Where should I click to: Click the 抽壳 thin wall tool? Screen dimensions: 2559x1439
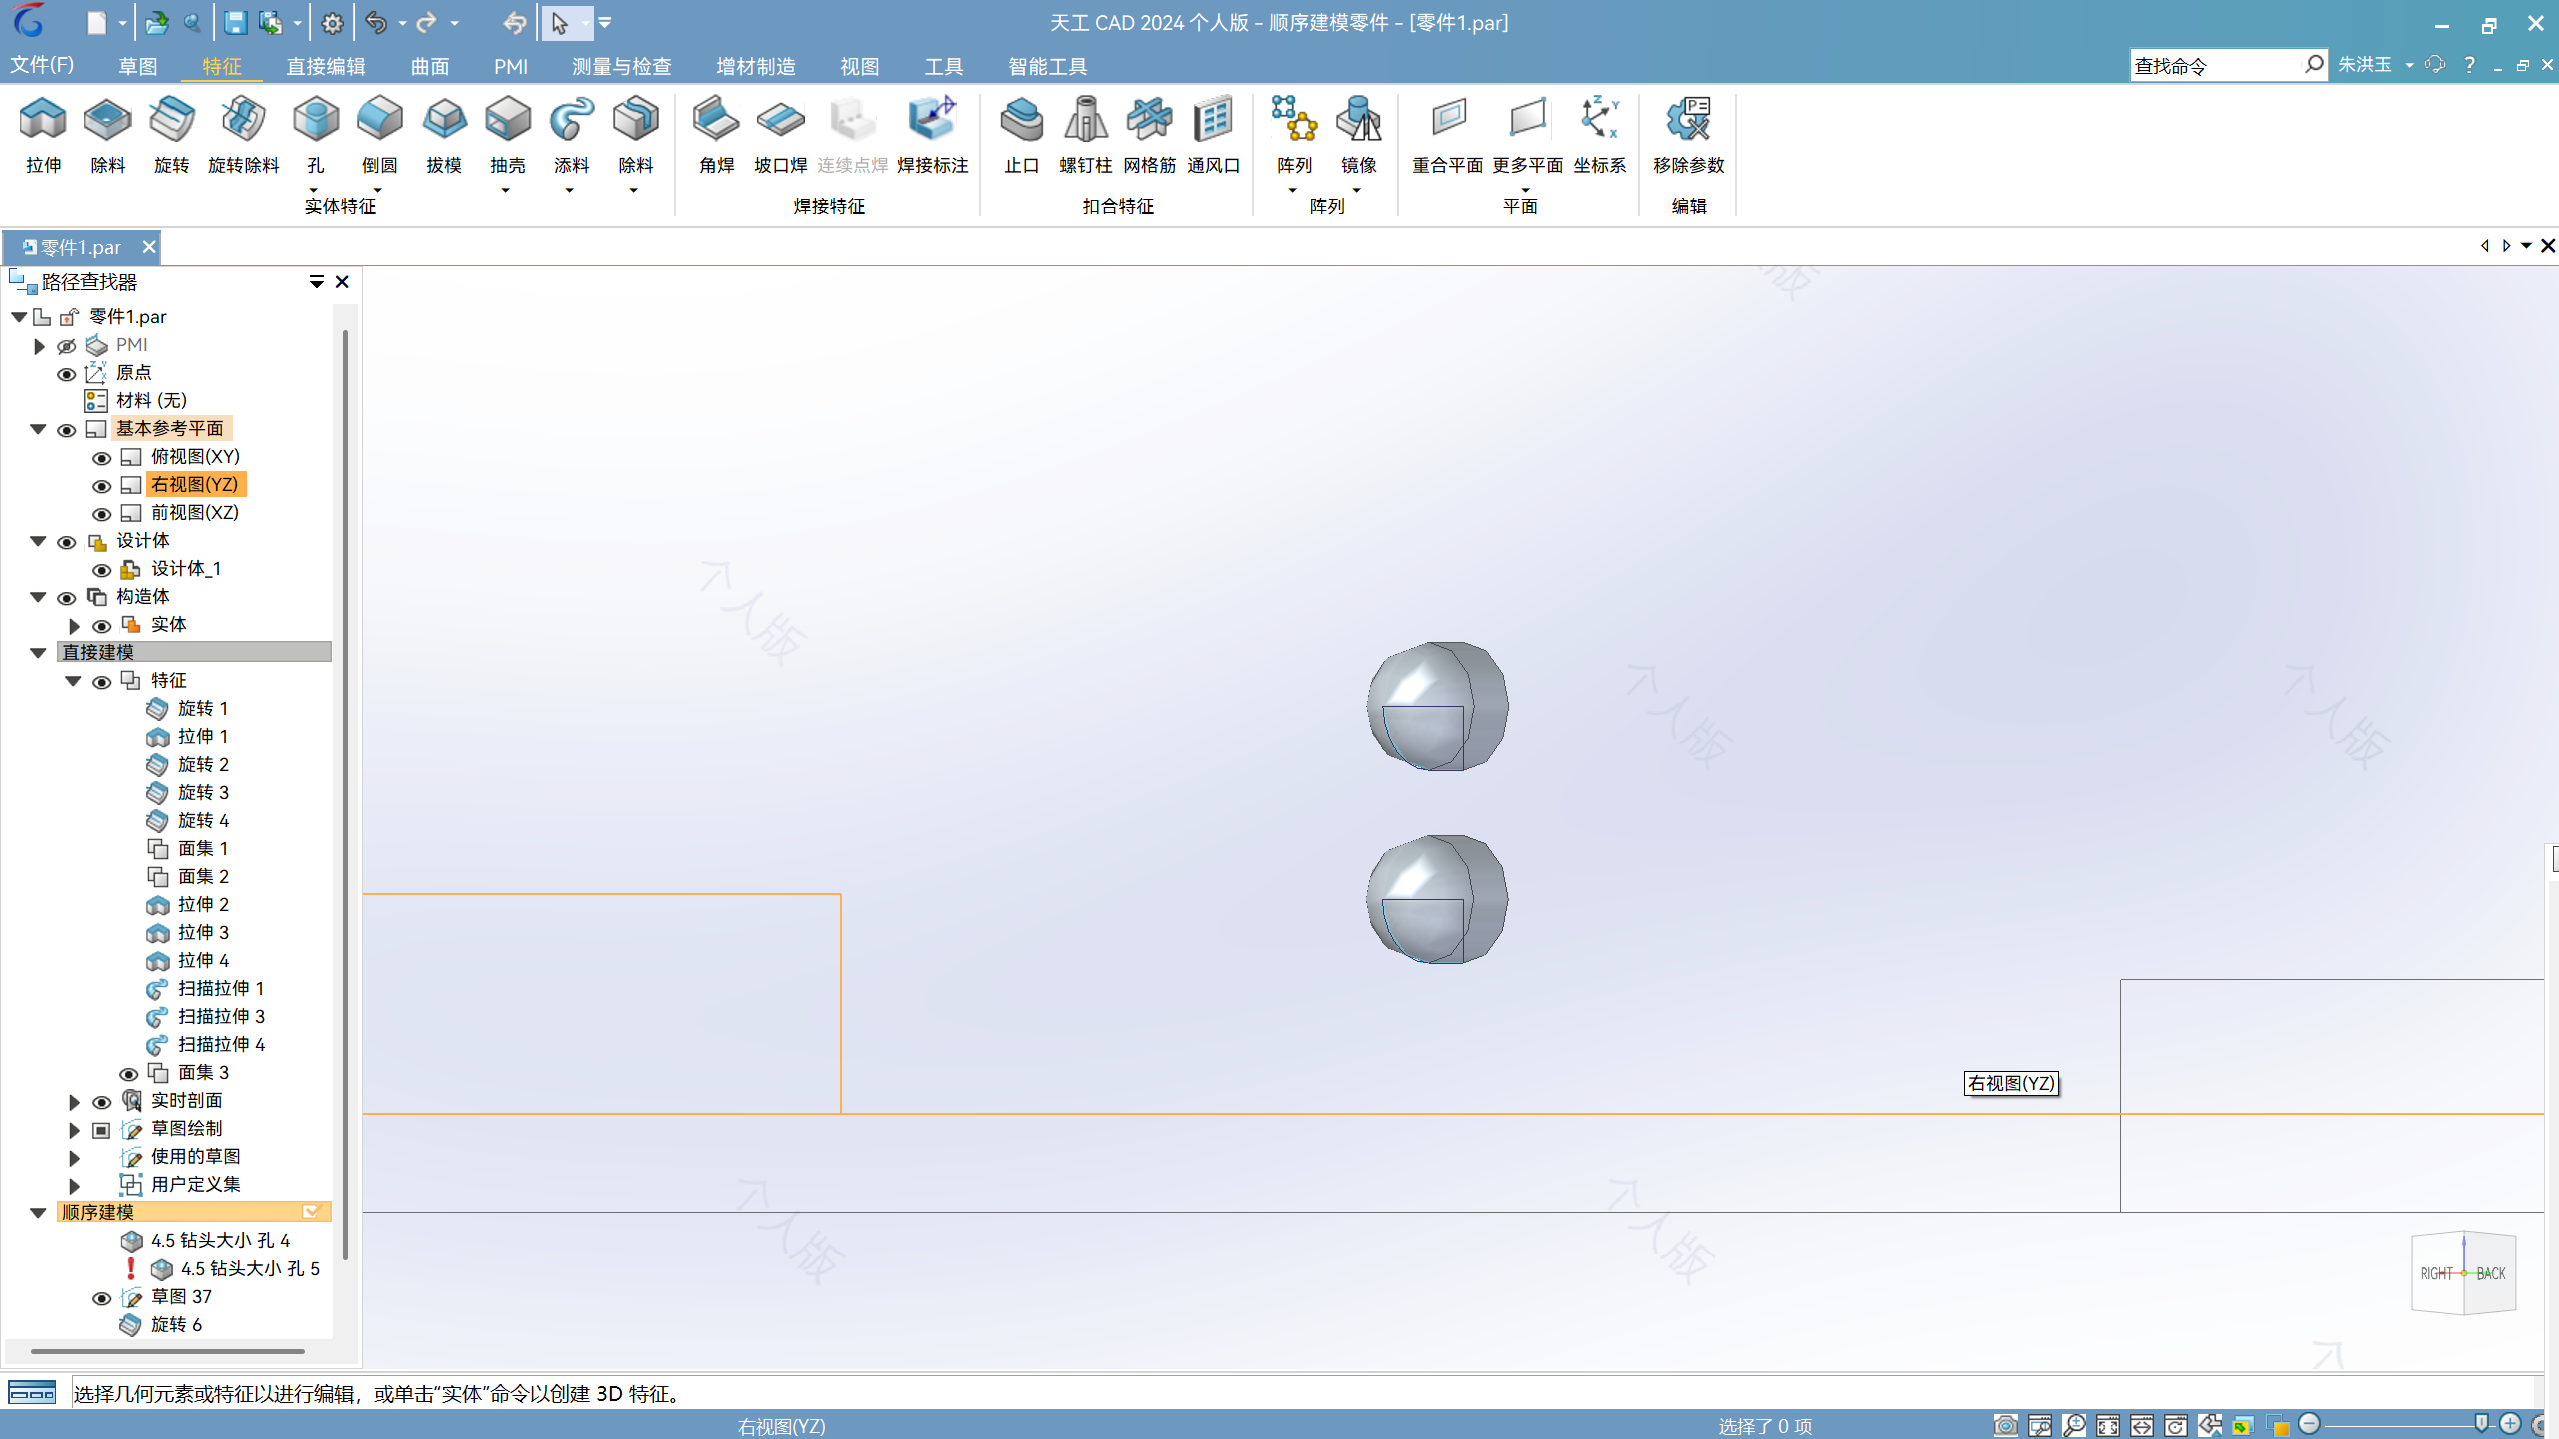pos(507,135)
